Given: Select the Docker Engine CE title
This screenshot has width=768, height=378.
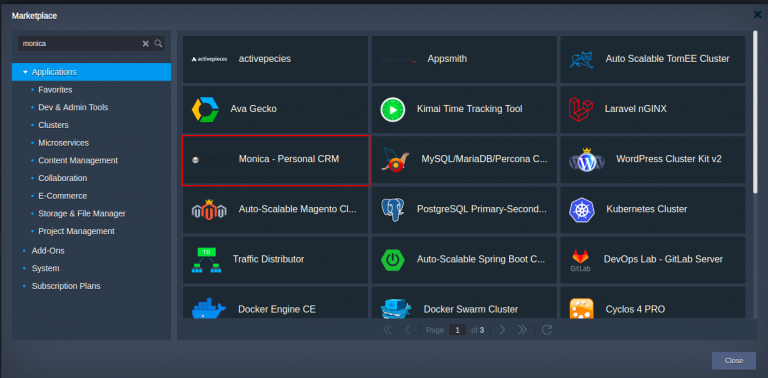Looking at the screenshot, I should click(x=277, y=309).
